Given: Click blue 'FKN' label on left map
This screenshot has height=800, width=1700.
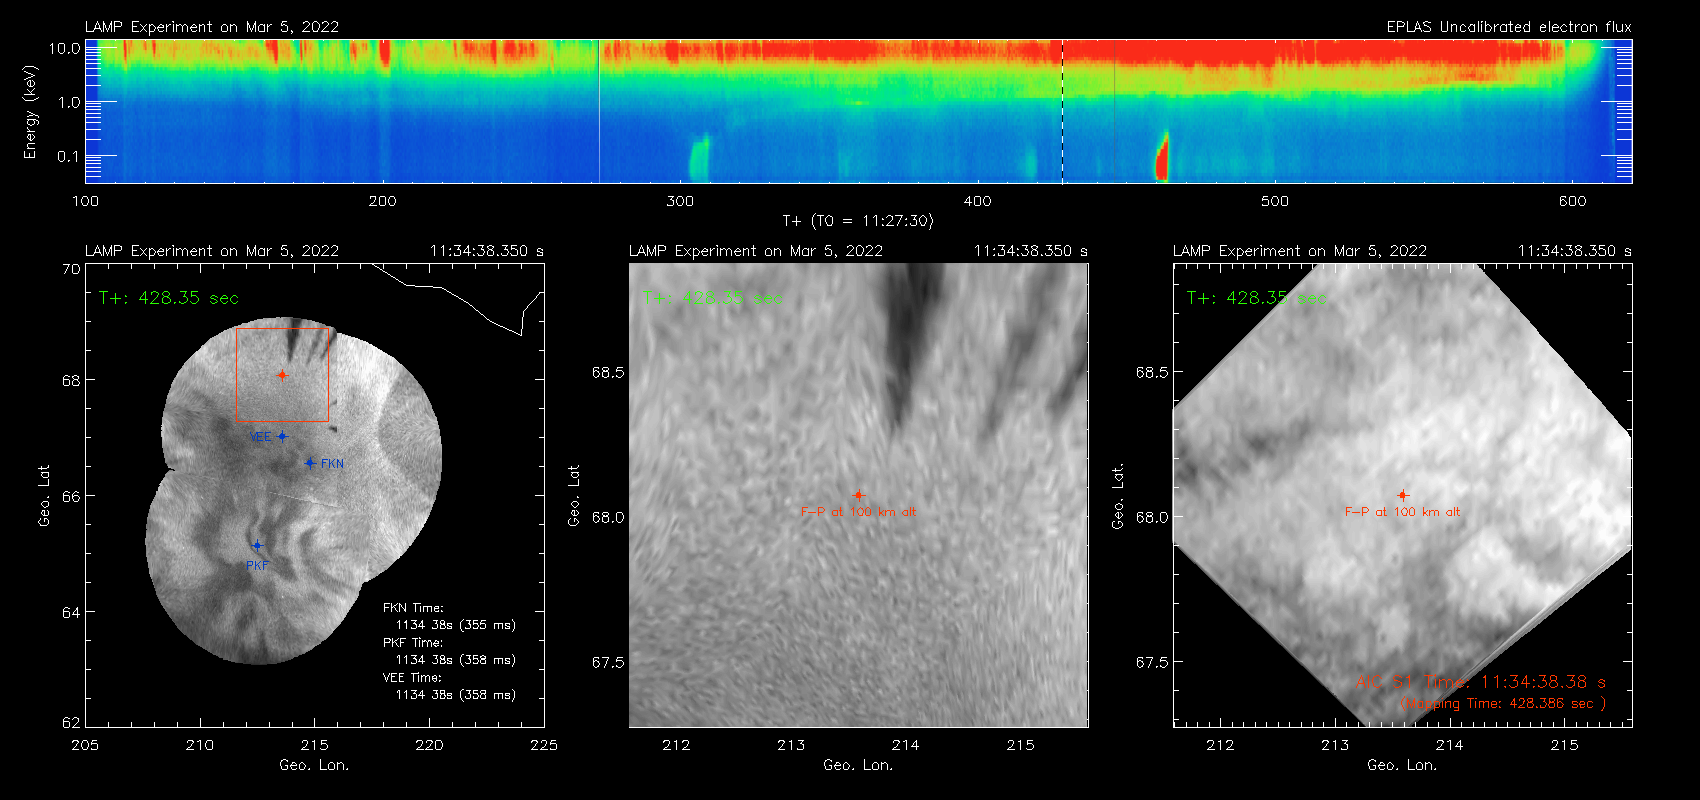Looking at the screenshot, I should (x=332, y=464).
